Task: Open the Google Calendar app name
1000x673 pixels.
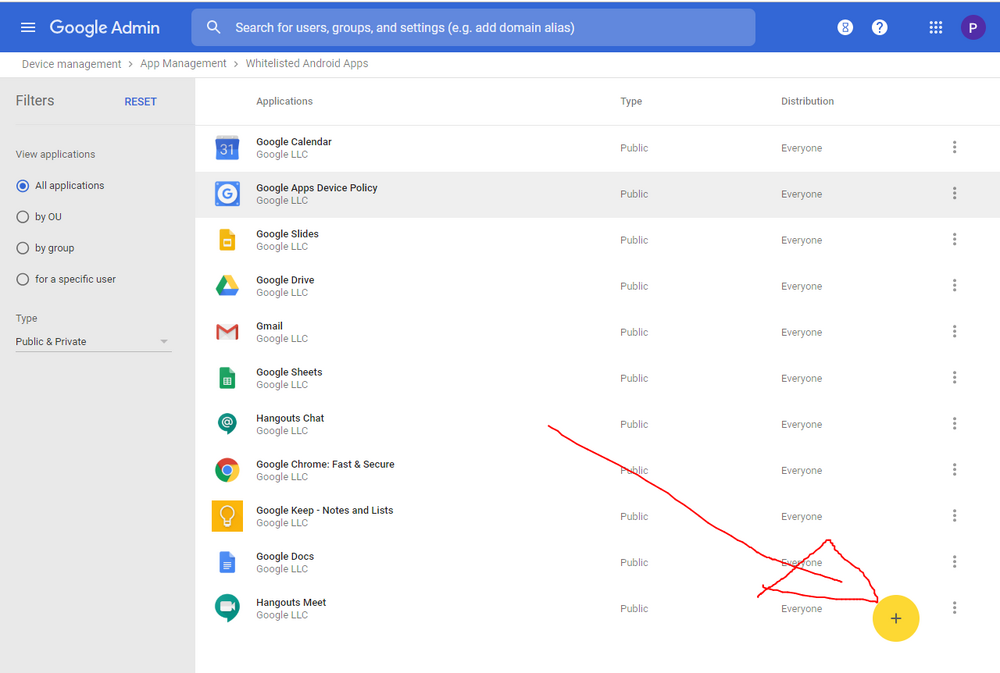Action: (x=294, y=142)
